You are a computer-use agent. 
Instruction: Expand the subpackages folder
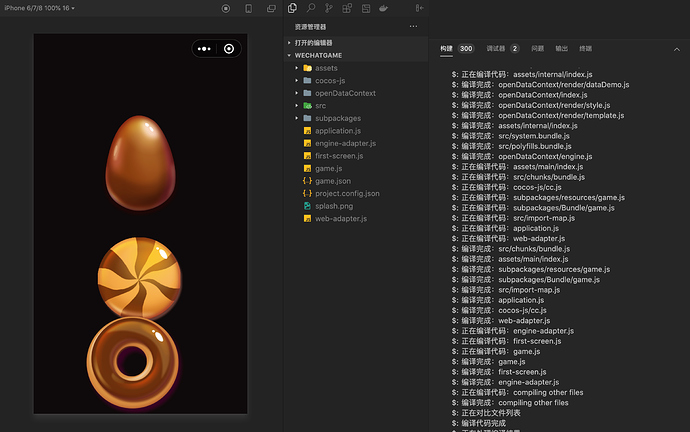point(337,118)
